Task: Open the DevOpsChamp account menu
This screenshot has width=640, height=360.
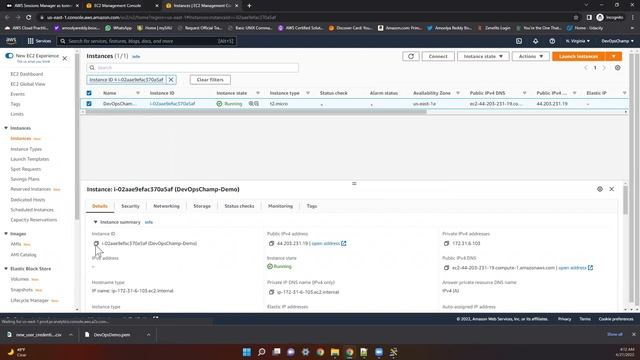Action: tap(618, 41)
